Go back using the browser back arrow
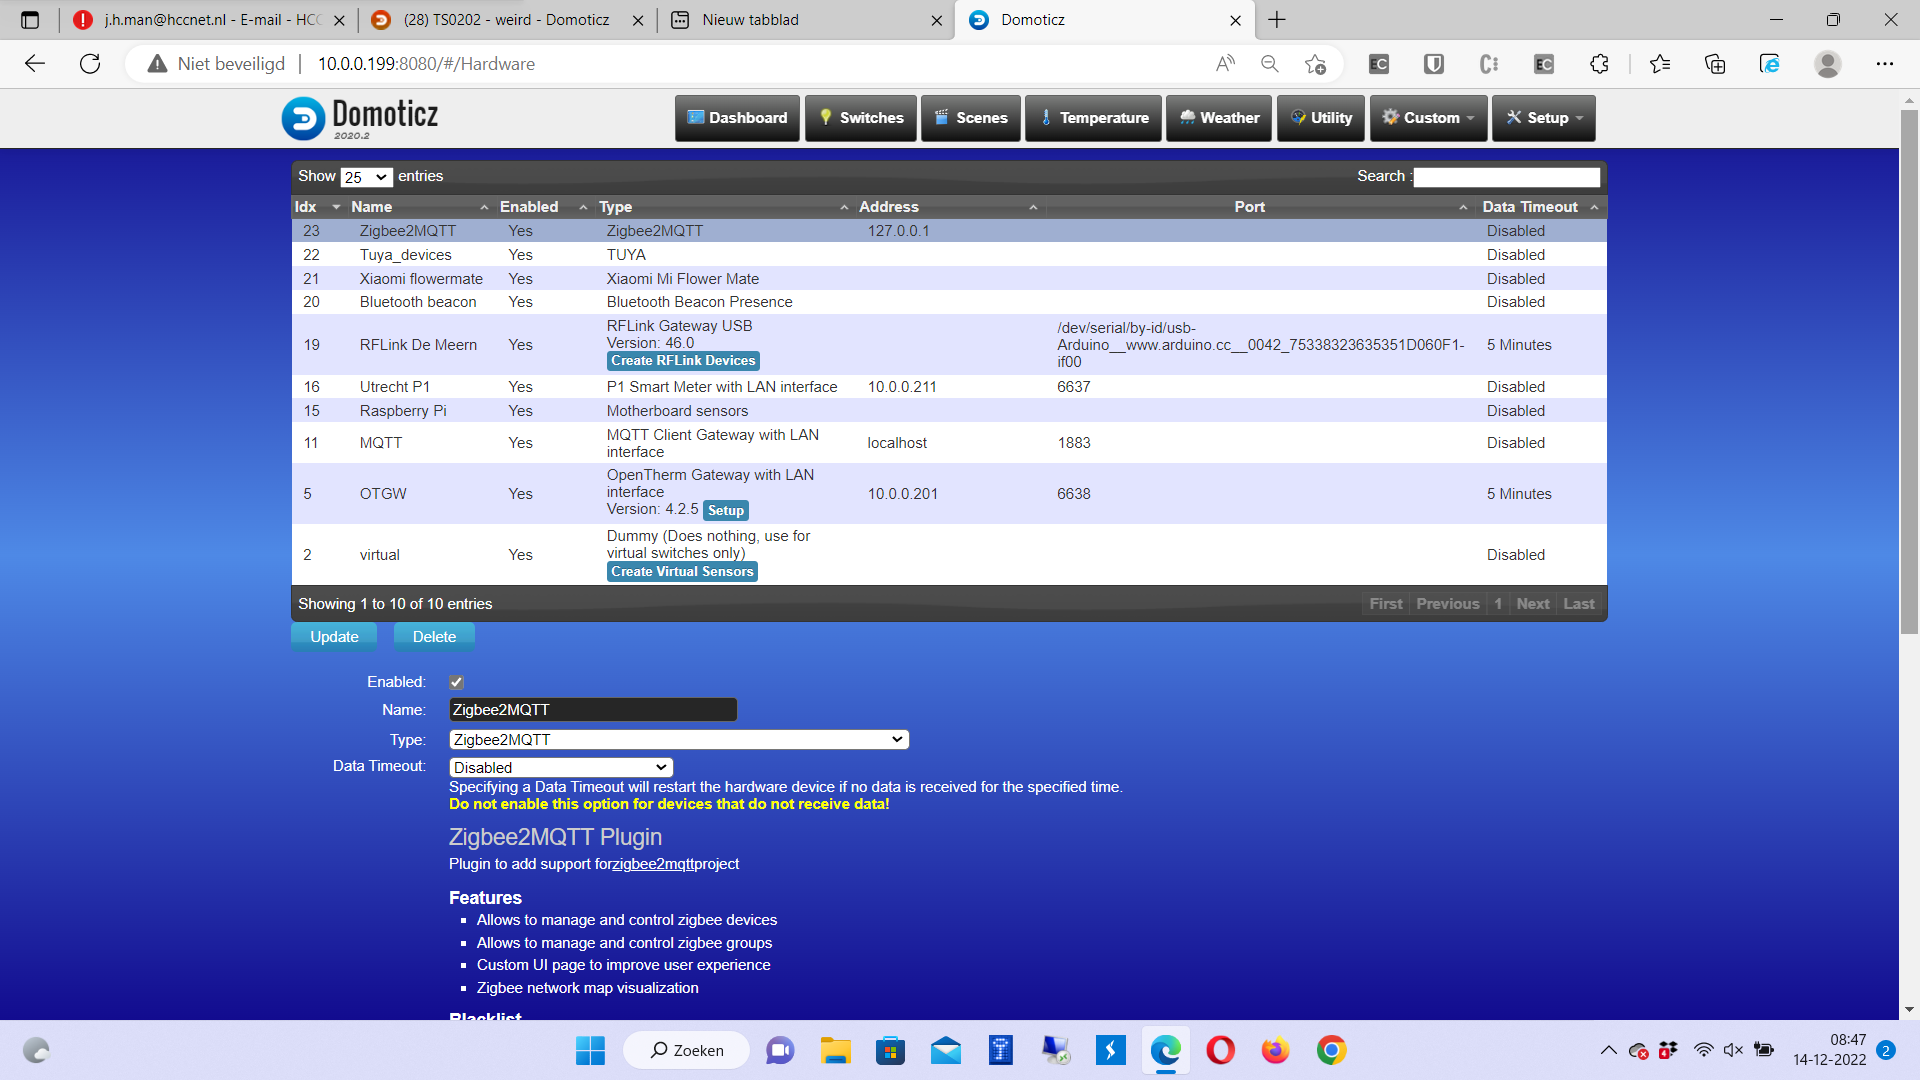Image resolution: width=1920 pixels, height=1080 pixels. tap(35, 64)
